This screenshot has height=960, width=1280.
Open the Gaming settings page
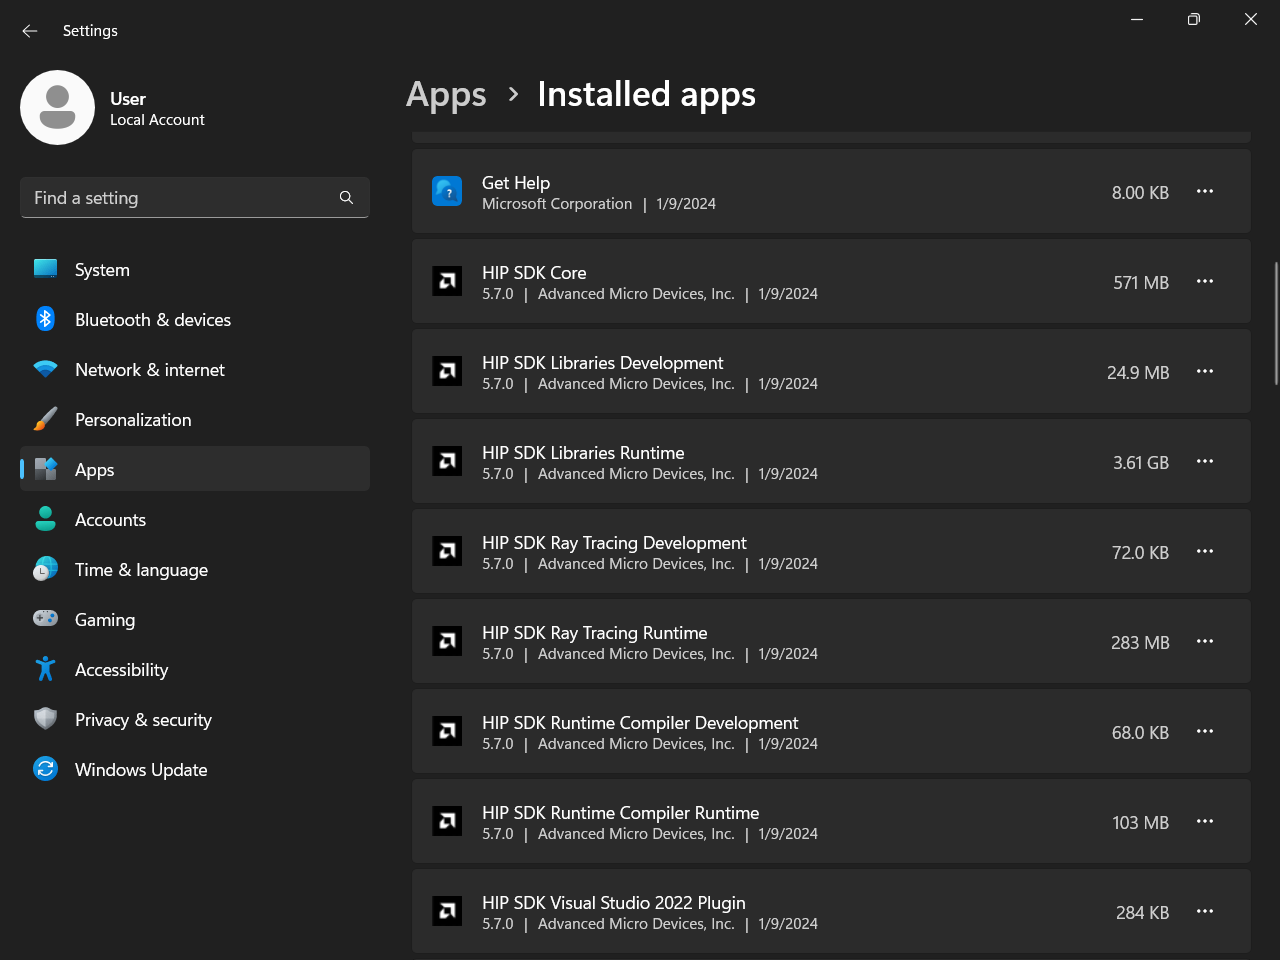tap(105, 620)
